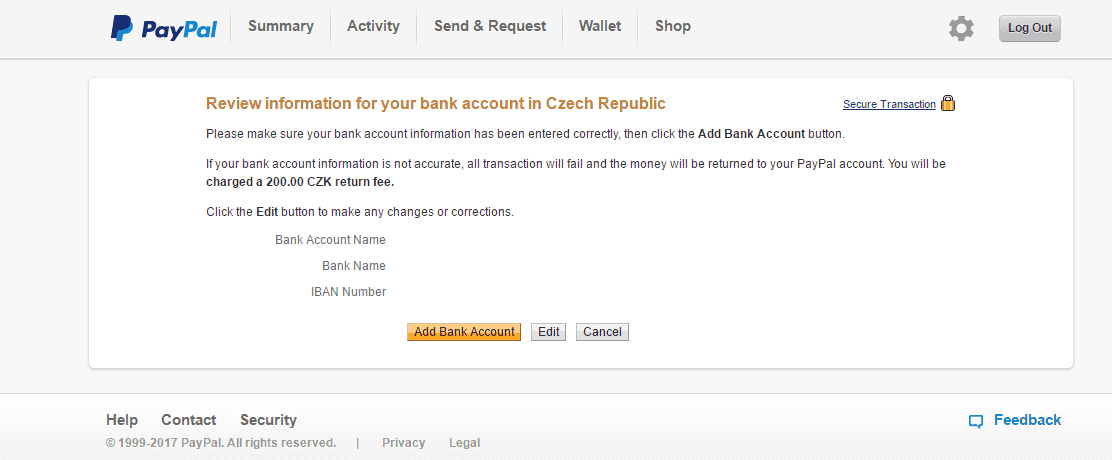Click the Log Out button
Viewport: 1112px width, 460px height.
tap(1030, 28)
